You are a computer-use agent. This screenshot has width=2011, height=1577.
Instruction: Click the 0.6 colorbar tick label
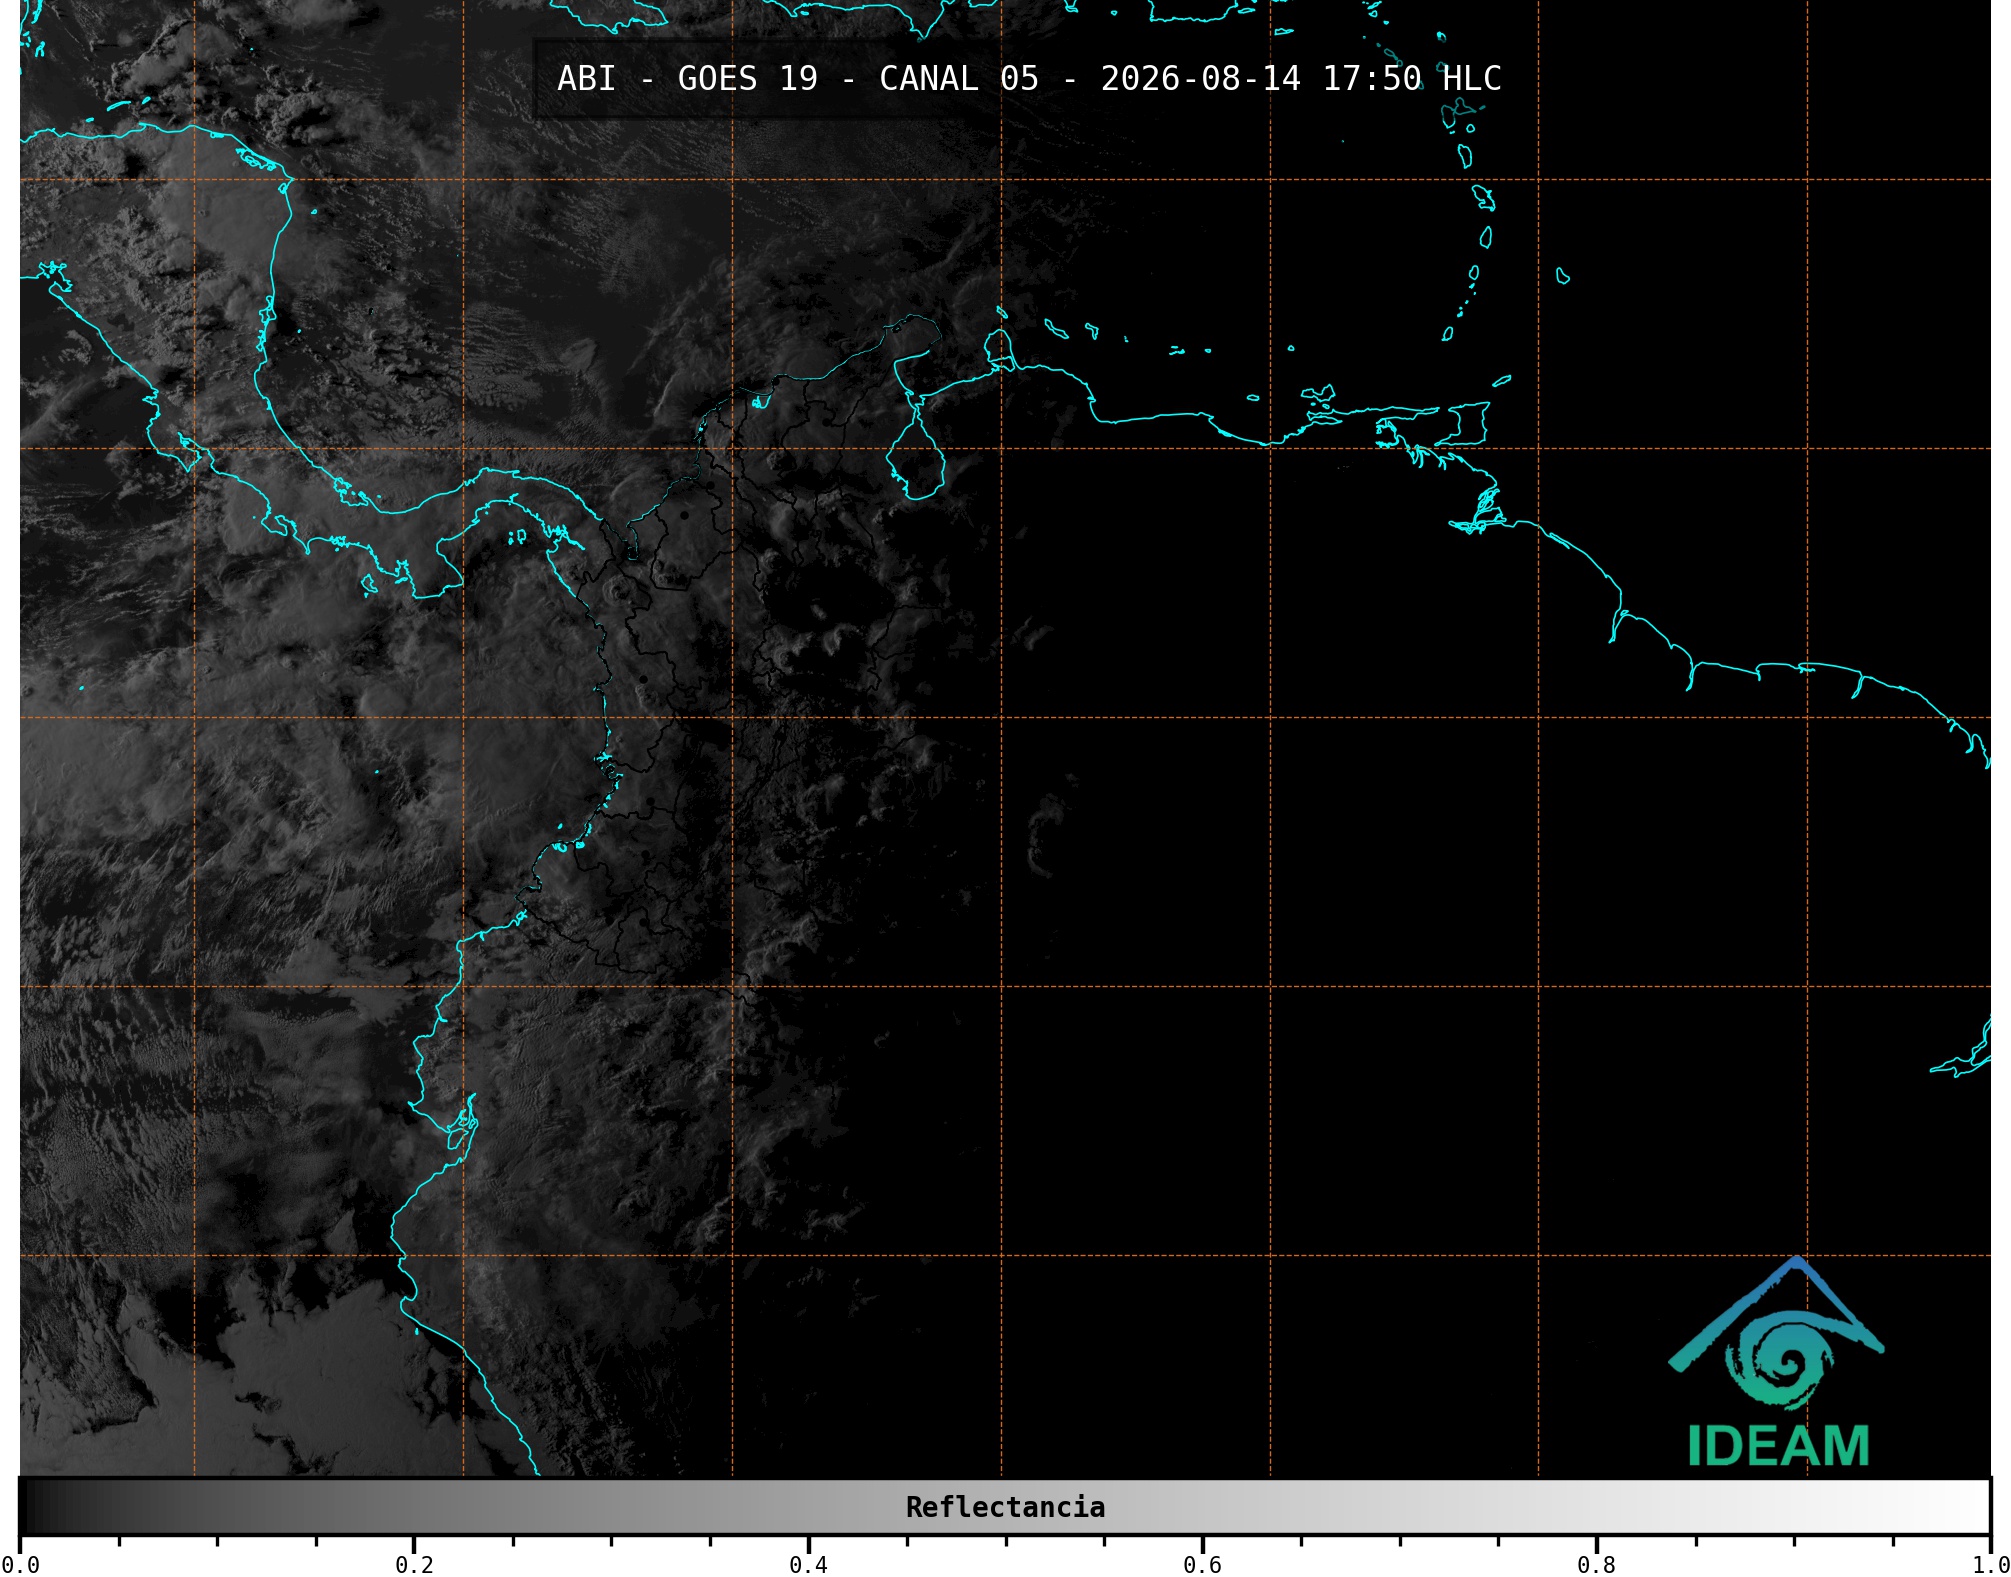click(1202, 1565)
